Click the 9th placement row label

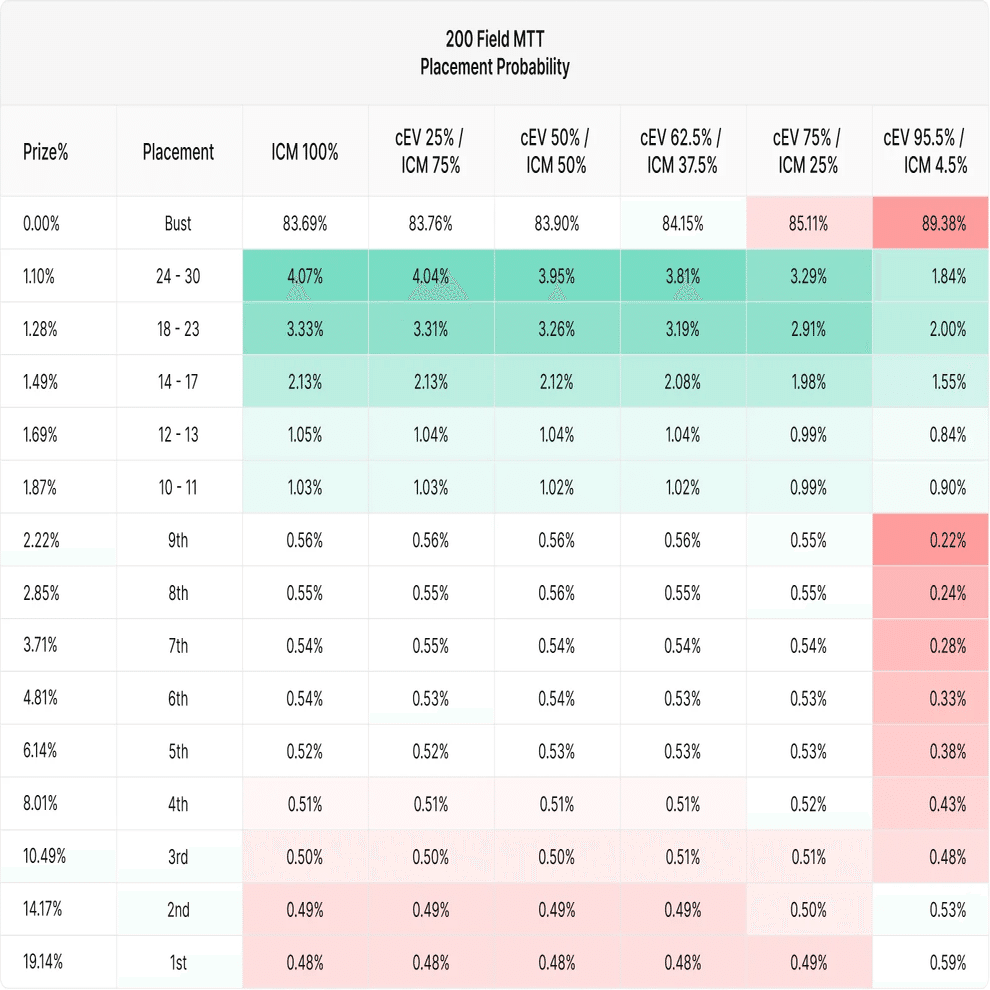click(178, 541)
